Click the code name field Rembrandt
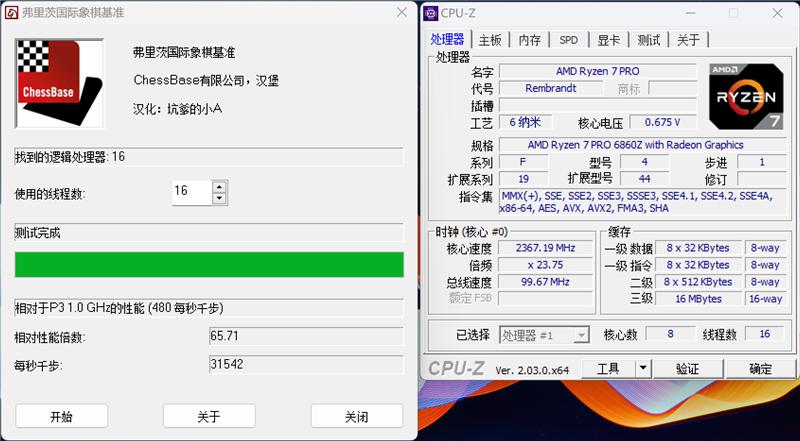Screen dimensions: 800x441 (x=551, y=88)
